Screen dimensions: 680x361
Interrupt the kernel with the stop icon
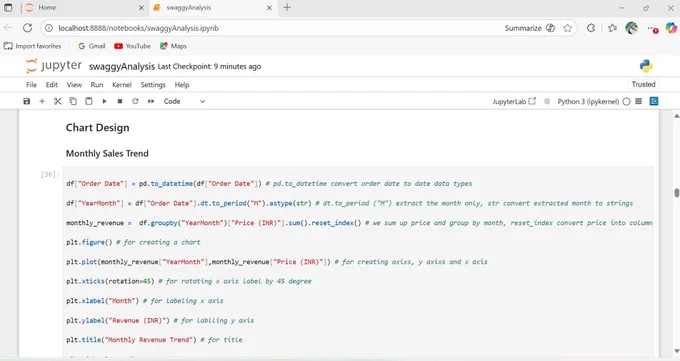(x=120, y=101)
